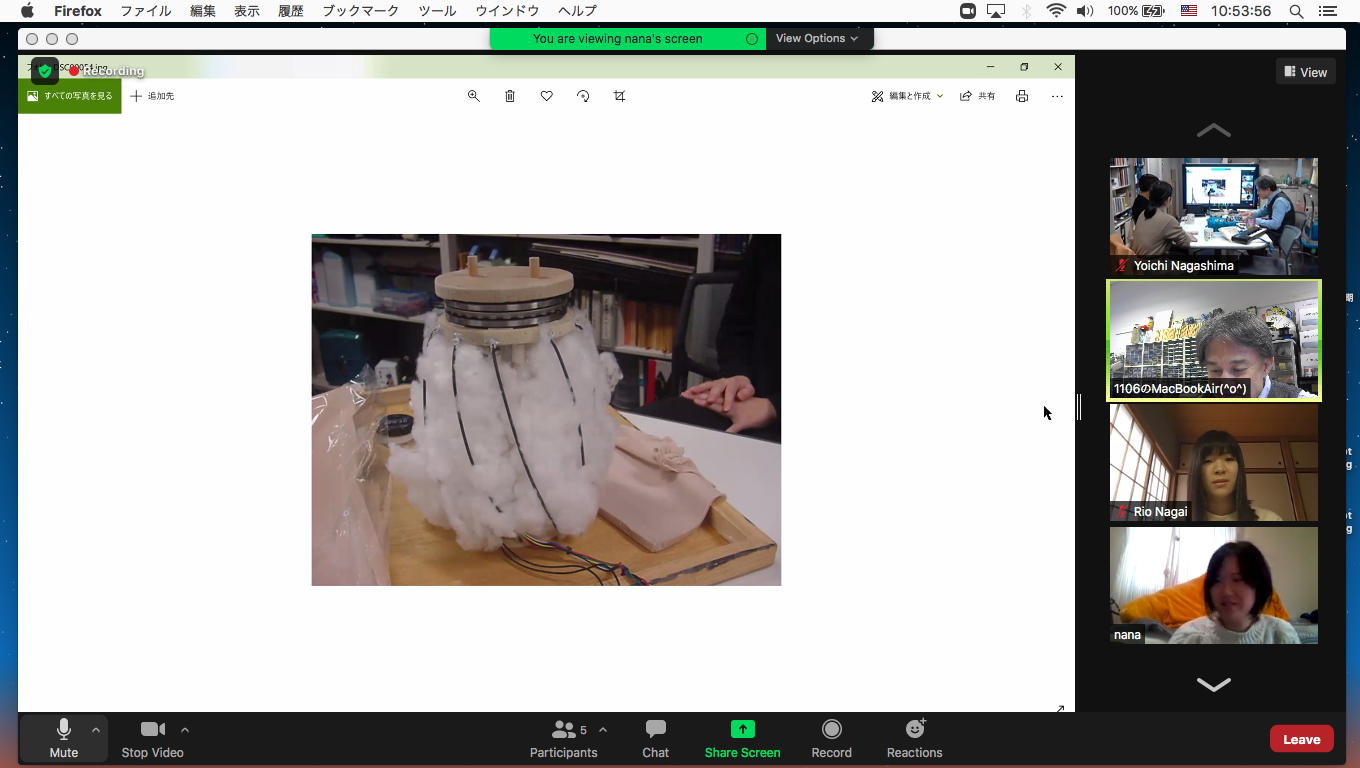
Task: Open Spotlight search magnifier
Action: click(1296, 11)
